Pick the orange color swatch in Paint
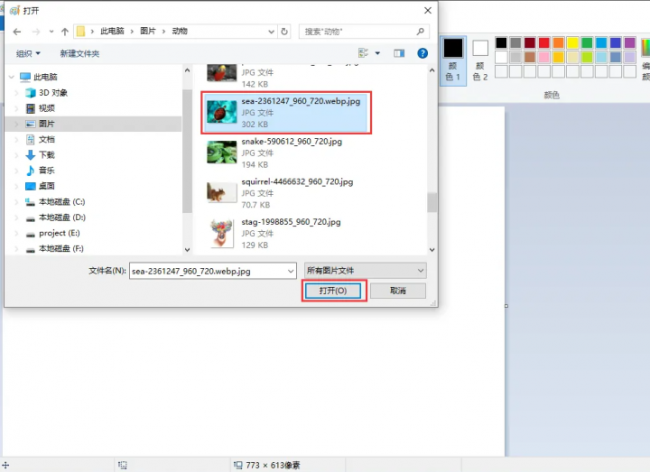This screenshot has width=650, height=472. [558, 43]
